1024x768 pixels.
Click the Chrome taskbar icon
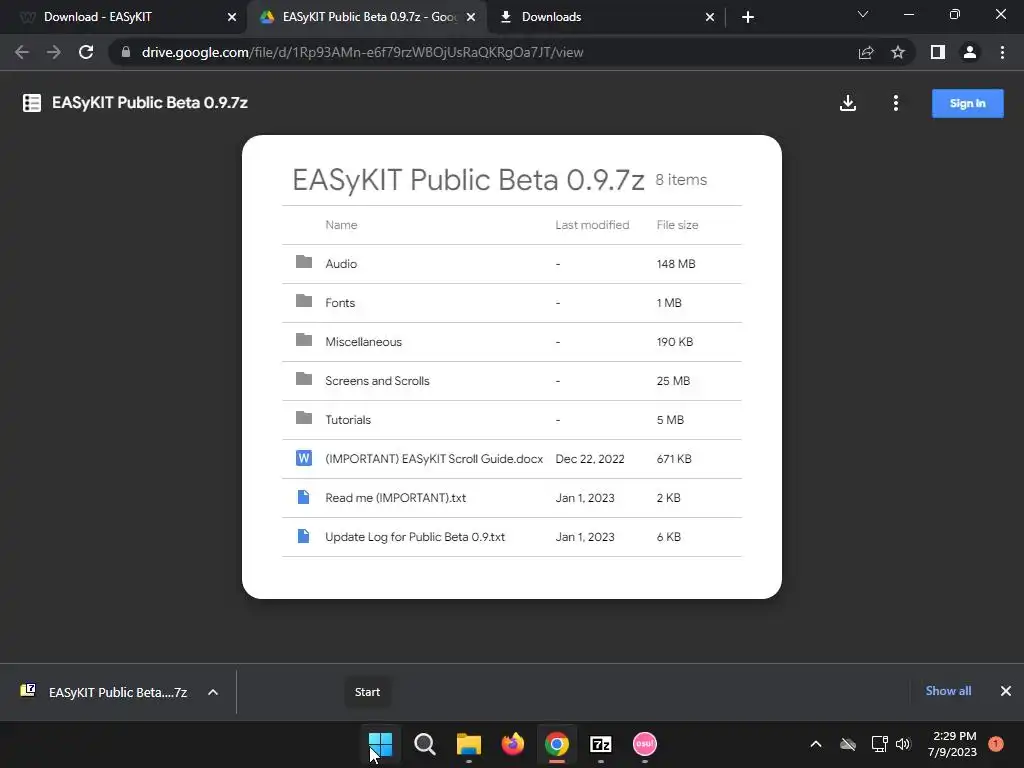point(557,744)
